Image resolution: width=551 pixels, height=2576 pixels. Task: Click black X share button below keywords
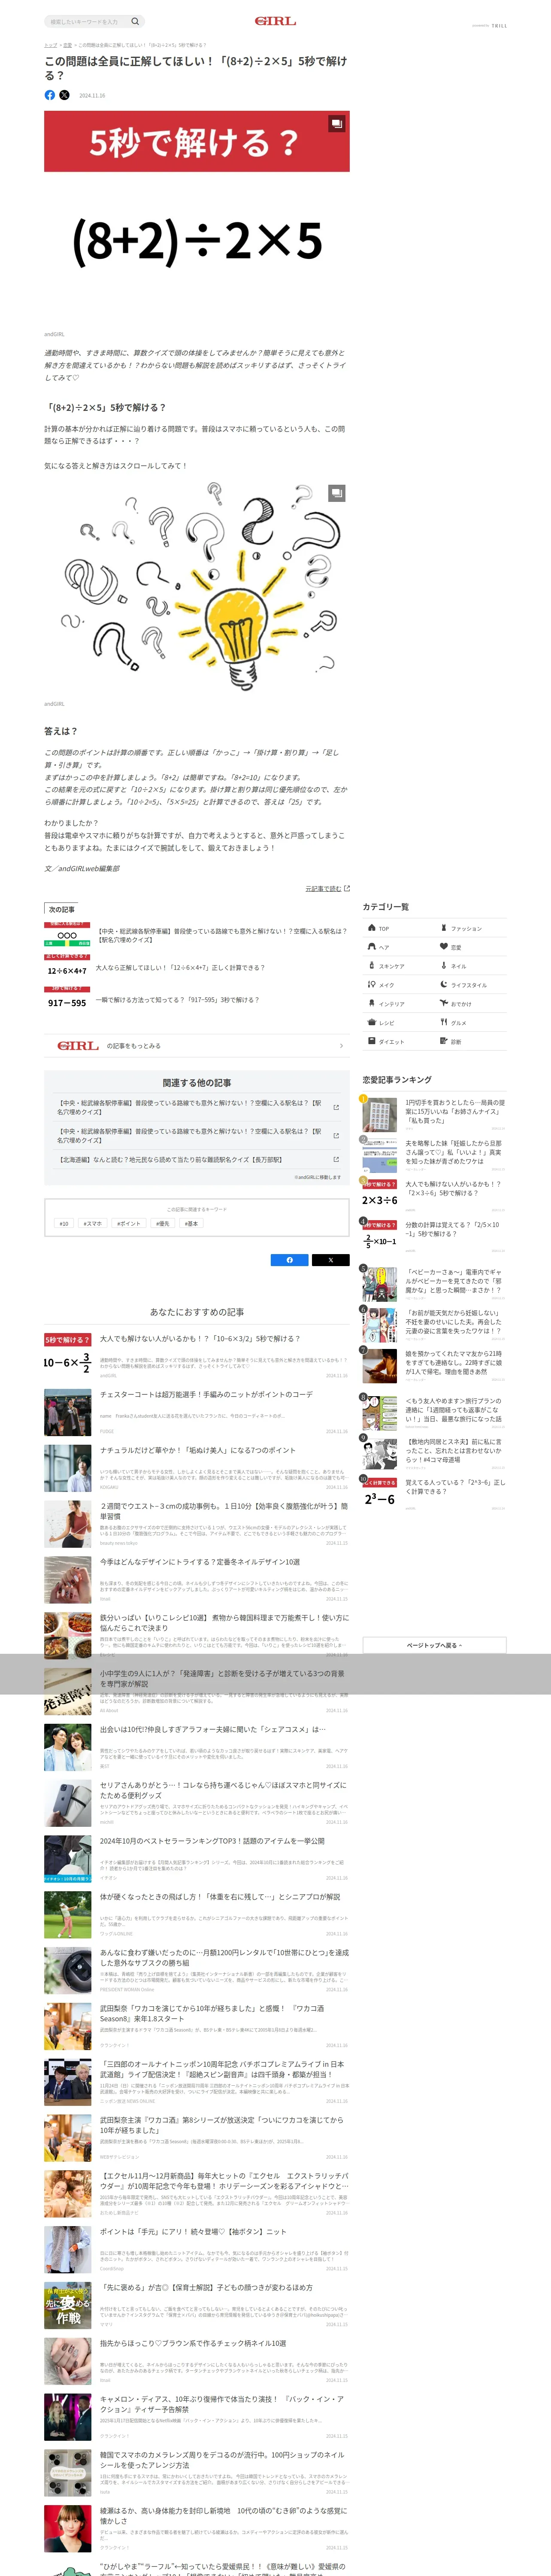click(x=330, y=1260)
